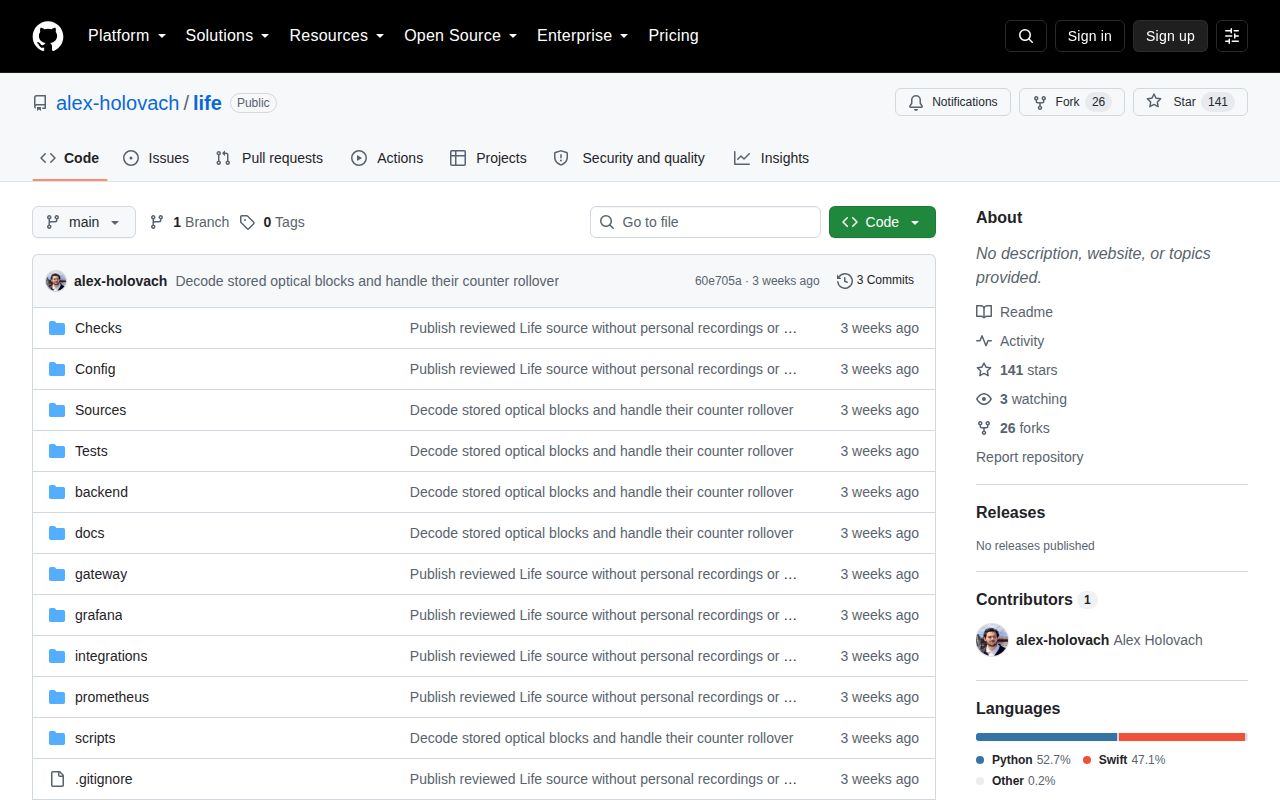Viewport: 1280px width, 800px height.
Task: Open the Enterprise dropdown menu
Action: (582, 36)
